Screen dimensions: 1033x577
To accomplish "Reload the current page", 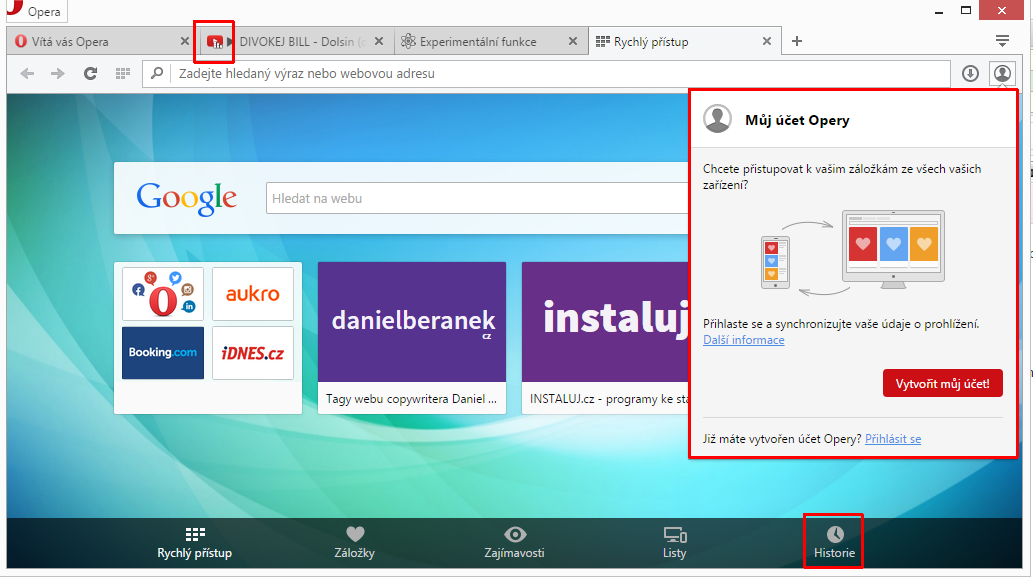I will coord(90,74).
